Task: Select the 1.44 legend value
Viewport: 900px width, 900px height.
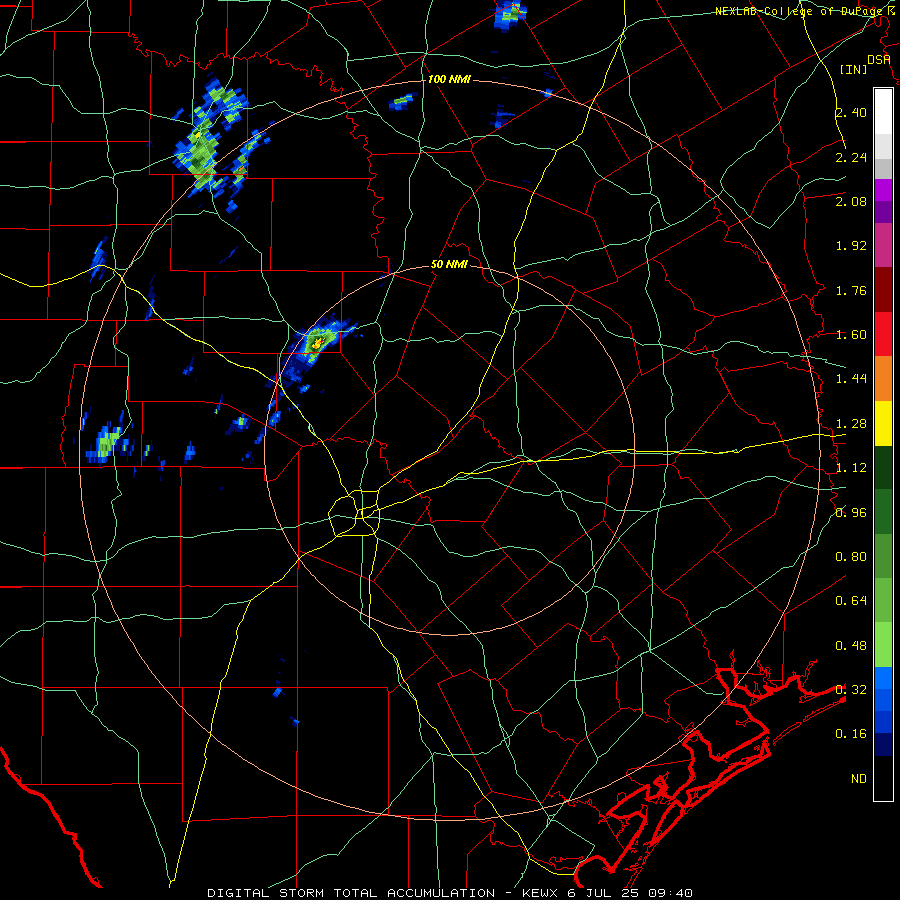Action: (851, 379)
